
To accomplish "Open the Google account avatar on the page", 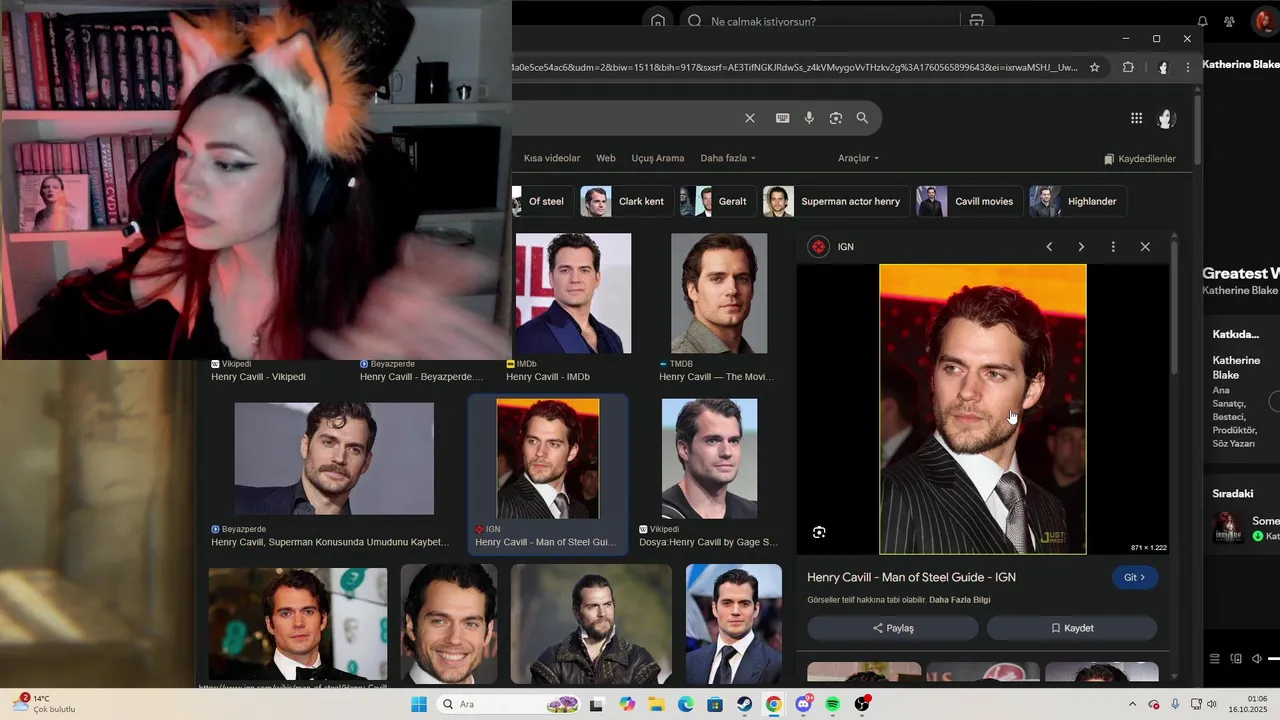I will coord(1165,118).
